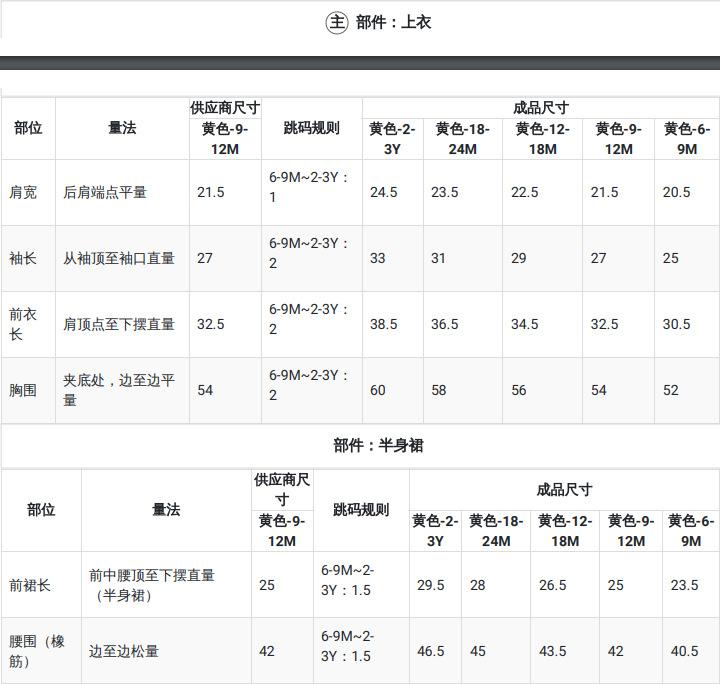Click the 38.5 front length value
Screen dimensions: 720x684
click(384, 324)
